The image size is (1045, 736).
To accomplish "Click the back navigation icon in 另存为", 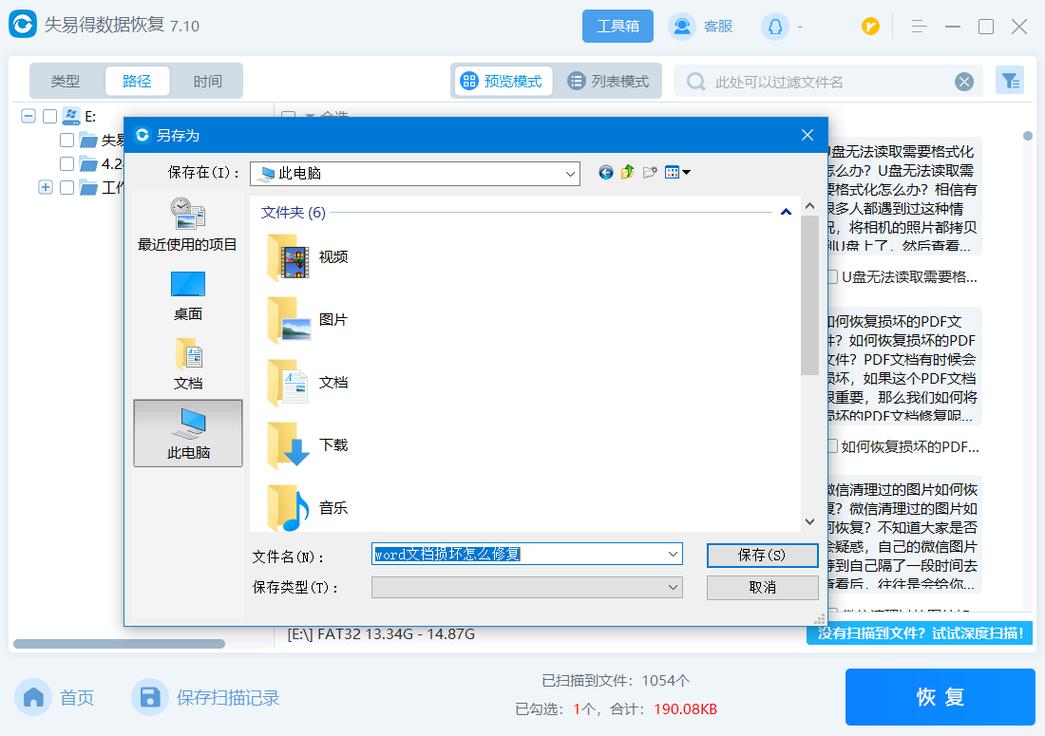I will point(605,173).
